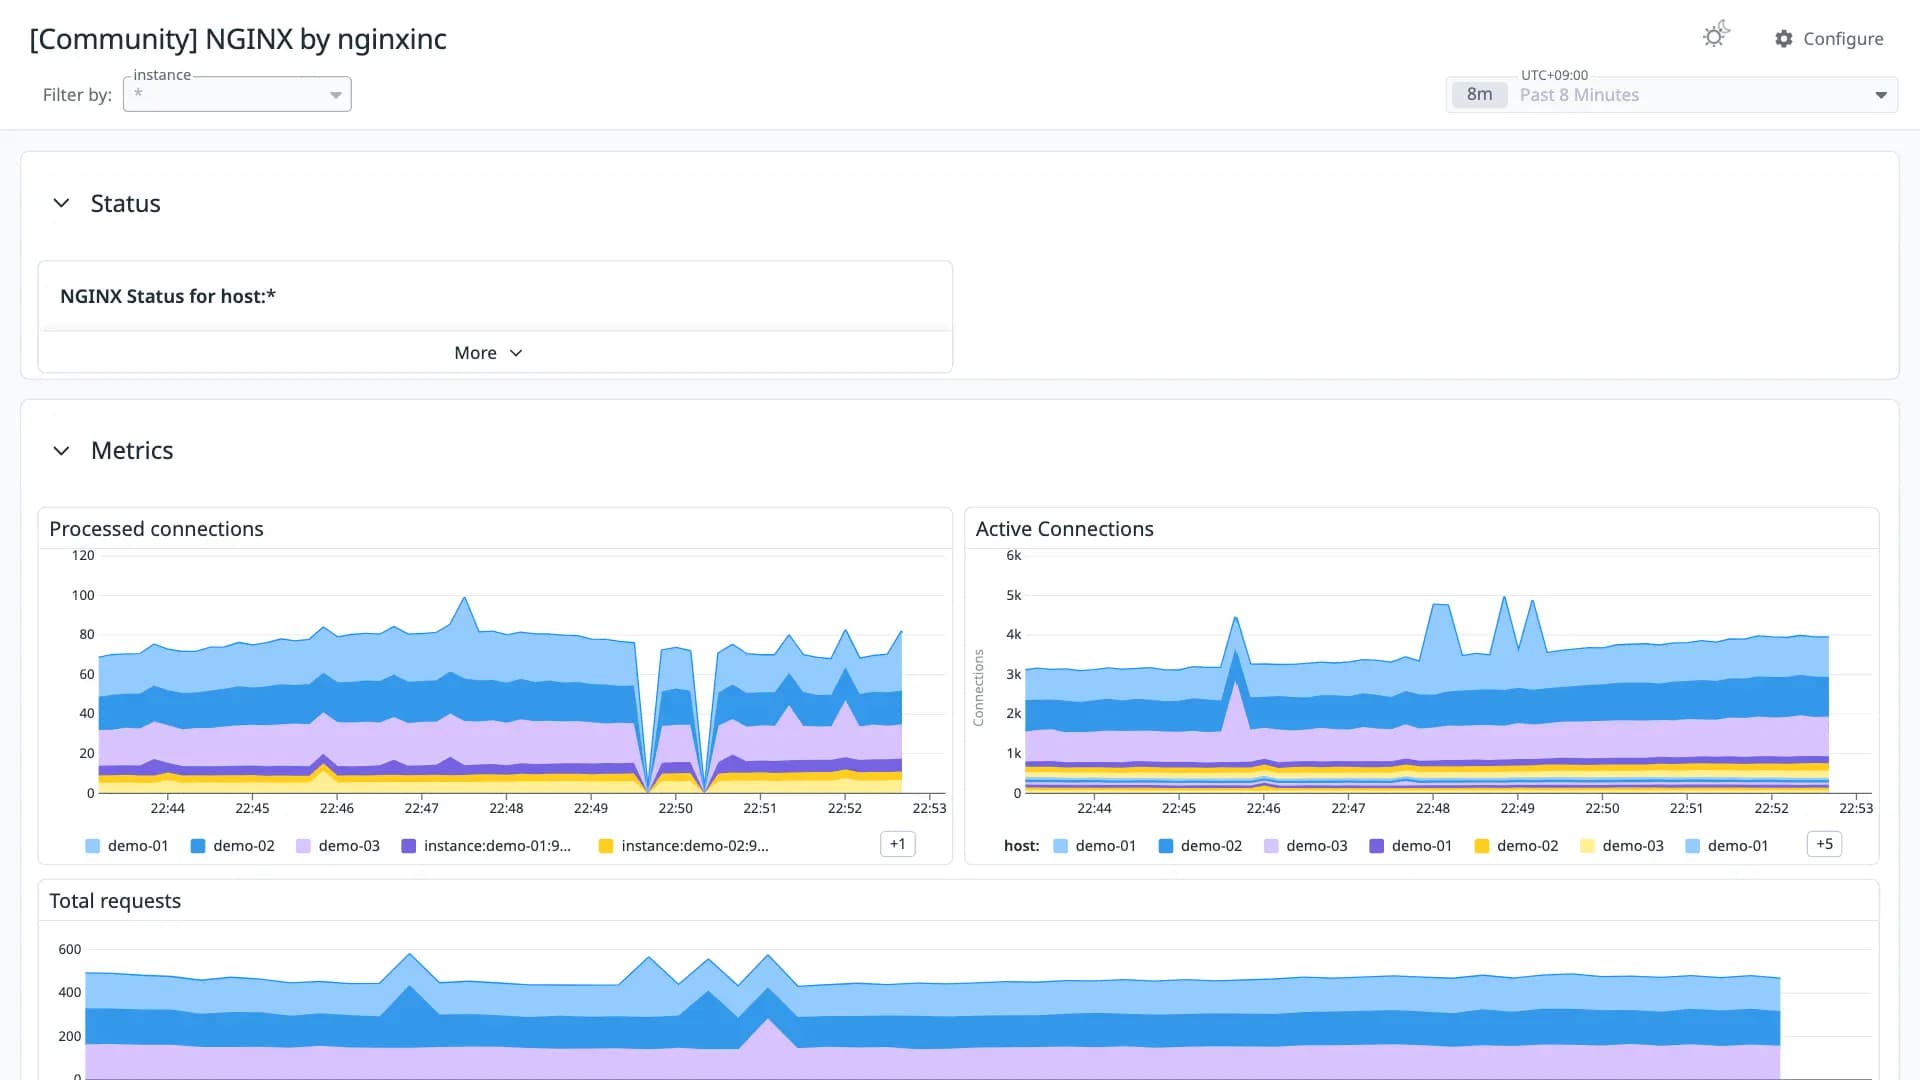
Task: Click the 22:48 tick on Active Connections chart
Action: click(1432, 808)
